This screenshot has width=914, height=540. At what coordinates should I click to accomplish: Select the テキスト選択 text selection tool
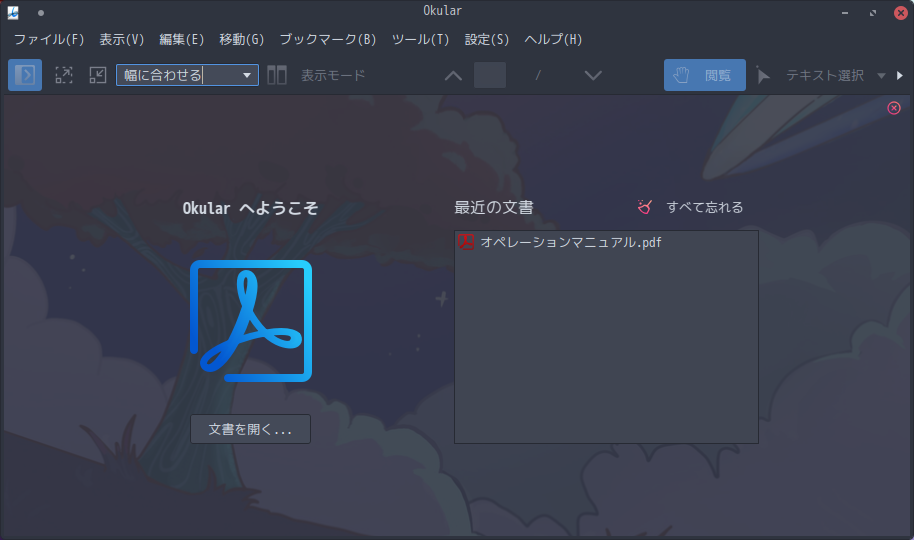[x=811, y=75]
